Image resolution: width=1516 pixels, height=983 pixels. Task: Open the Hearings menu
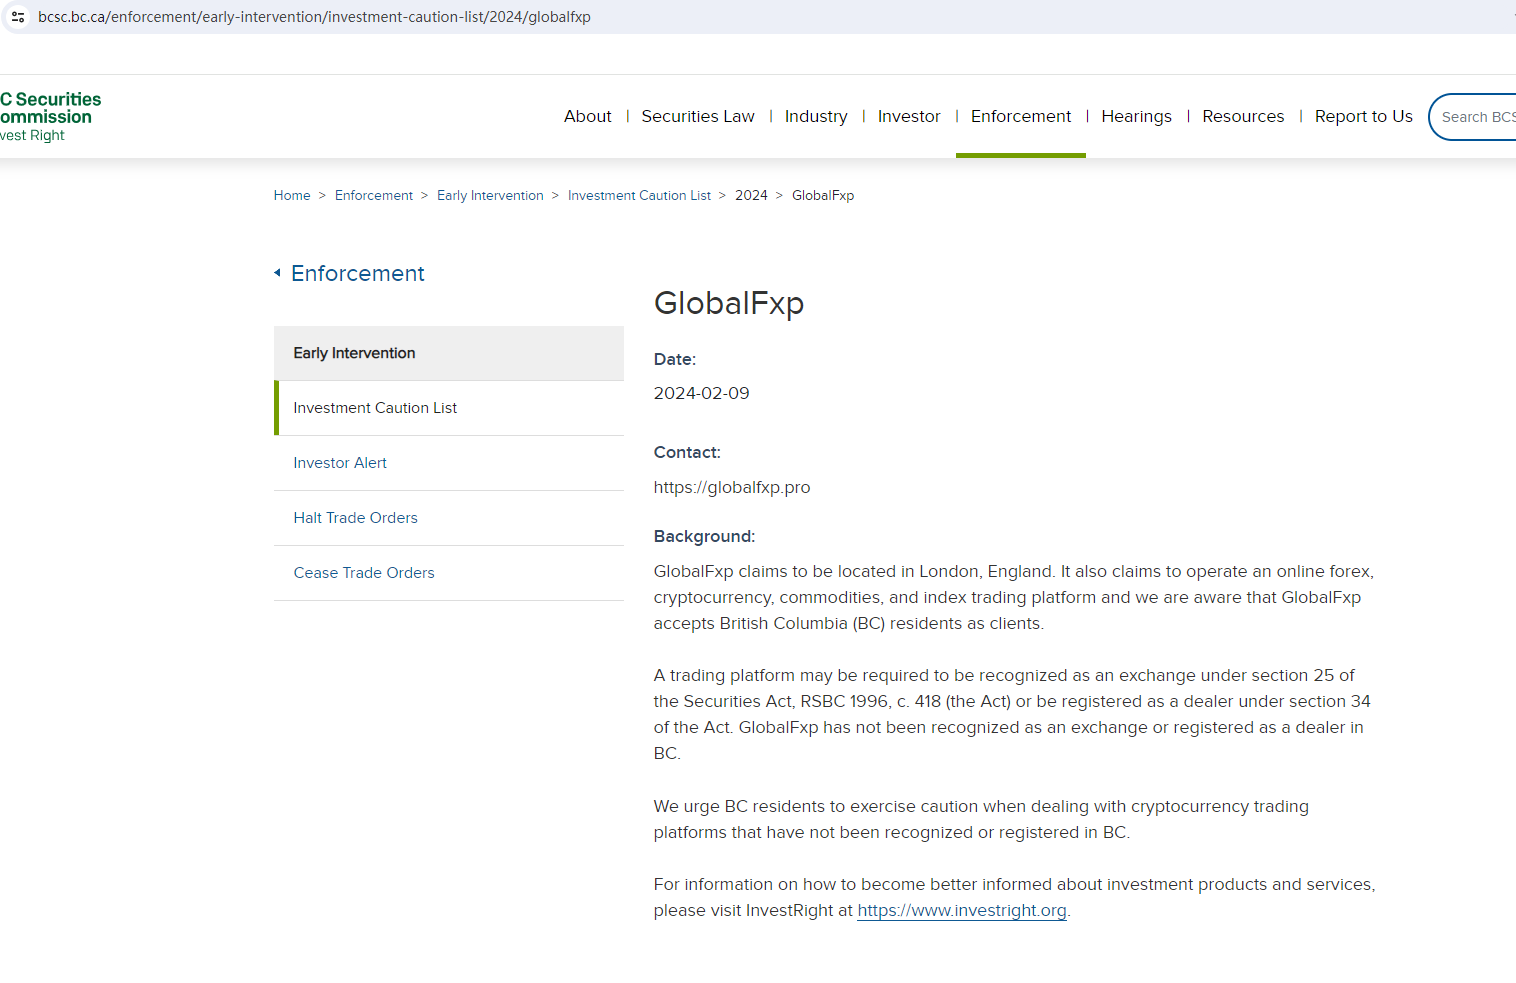pos(1136,116)
